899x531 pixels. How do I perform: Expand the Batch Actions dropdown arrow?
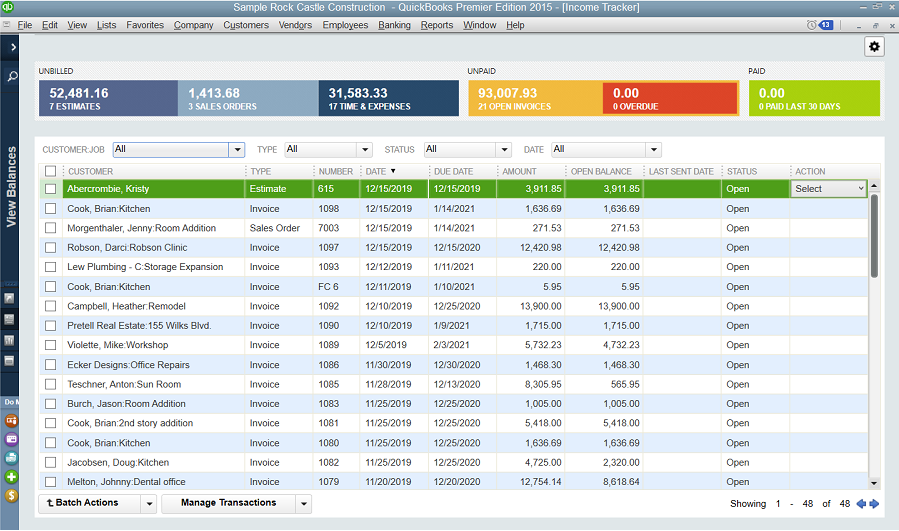[149, 503]
